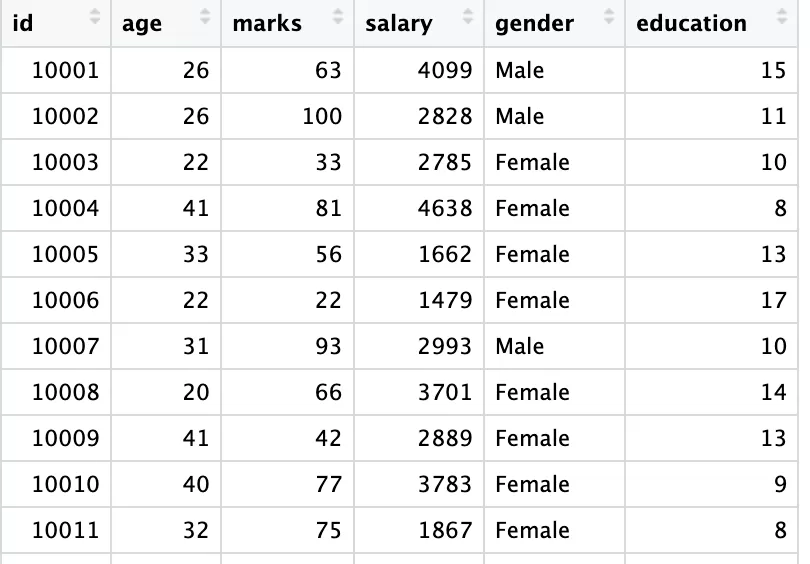The image size is (810, 564).
Task: Click the salary value 3701
Action: pos(445,392)
